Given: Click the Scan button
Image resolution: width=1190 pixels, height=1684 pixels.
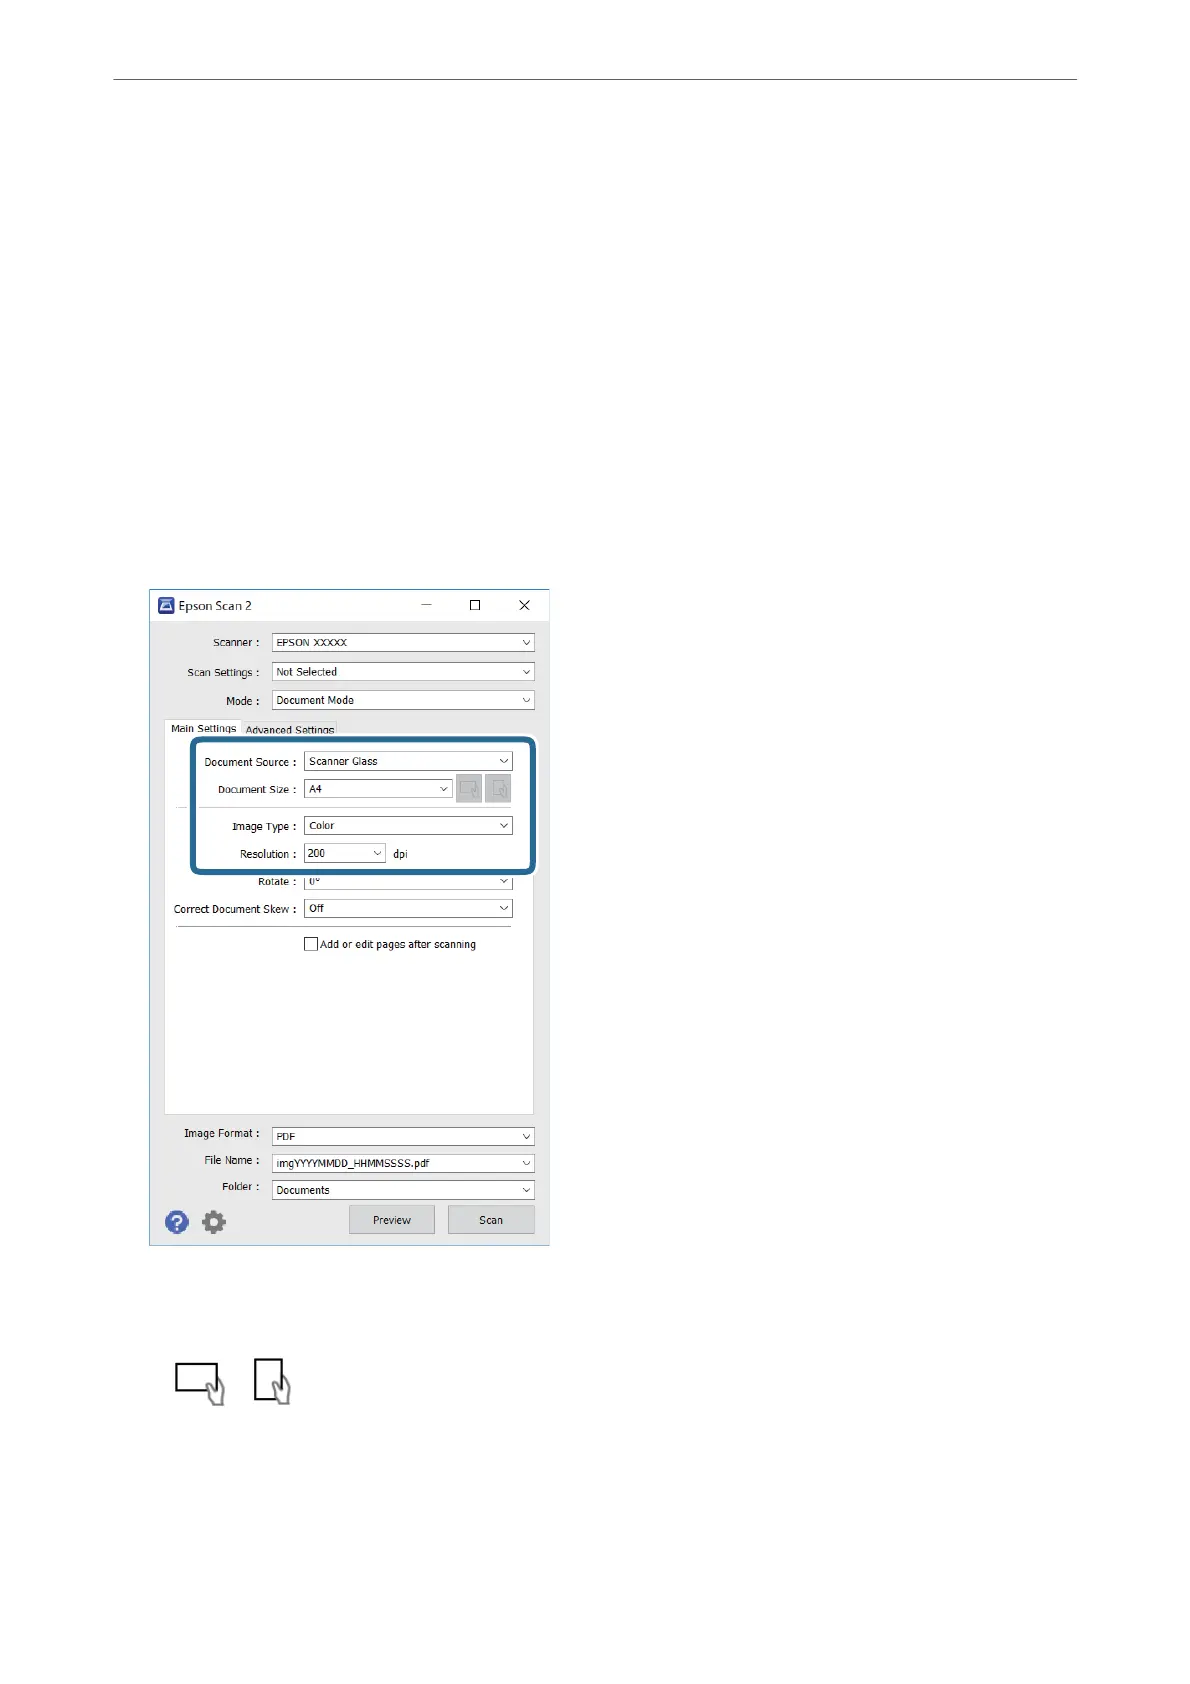Looking at the screenshot, I should 491,1220.
